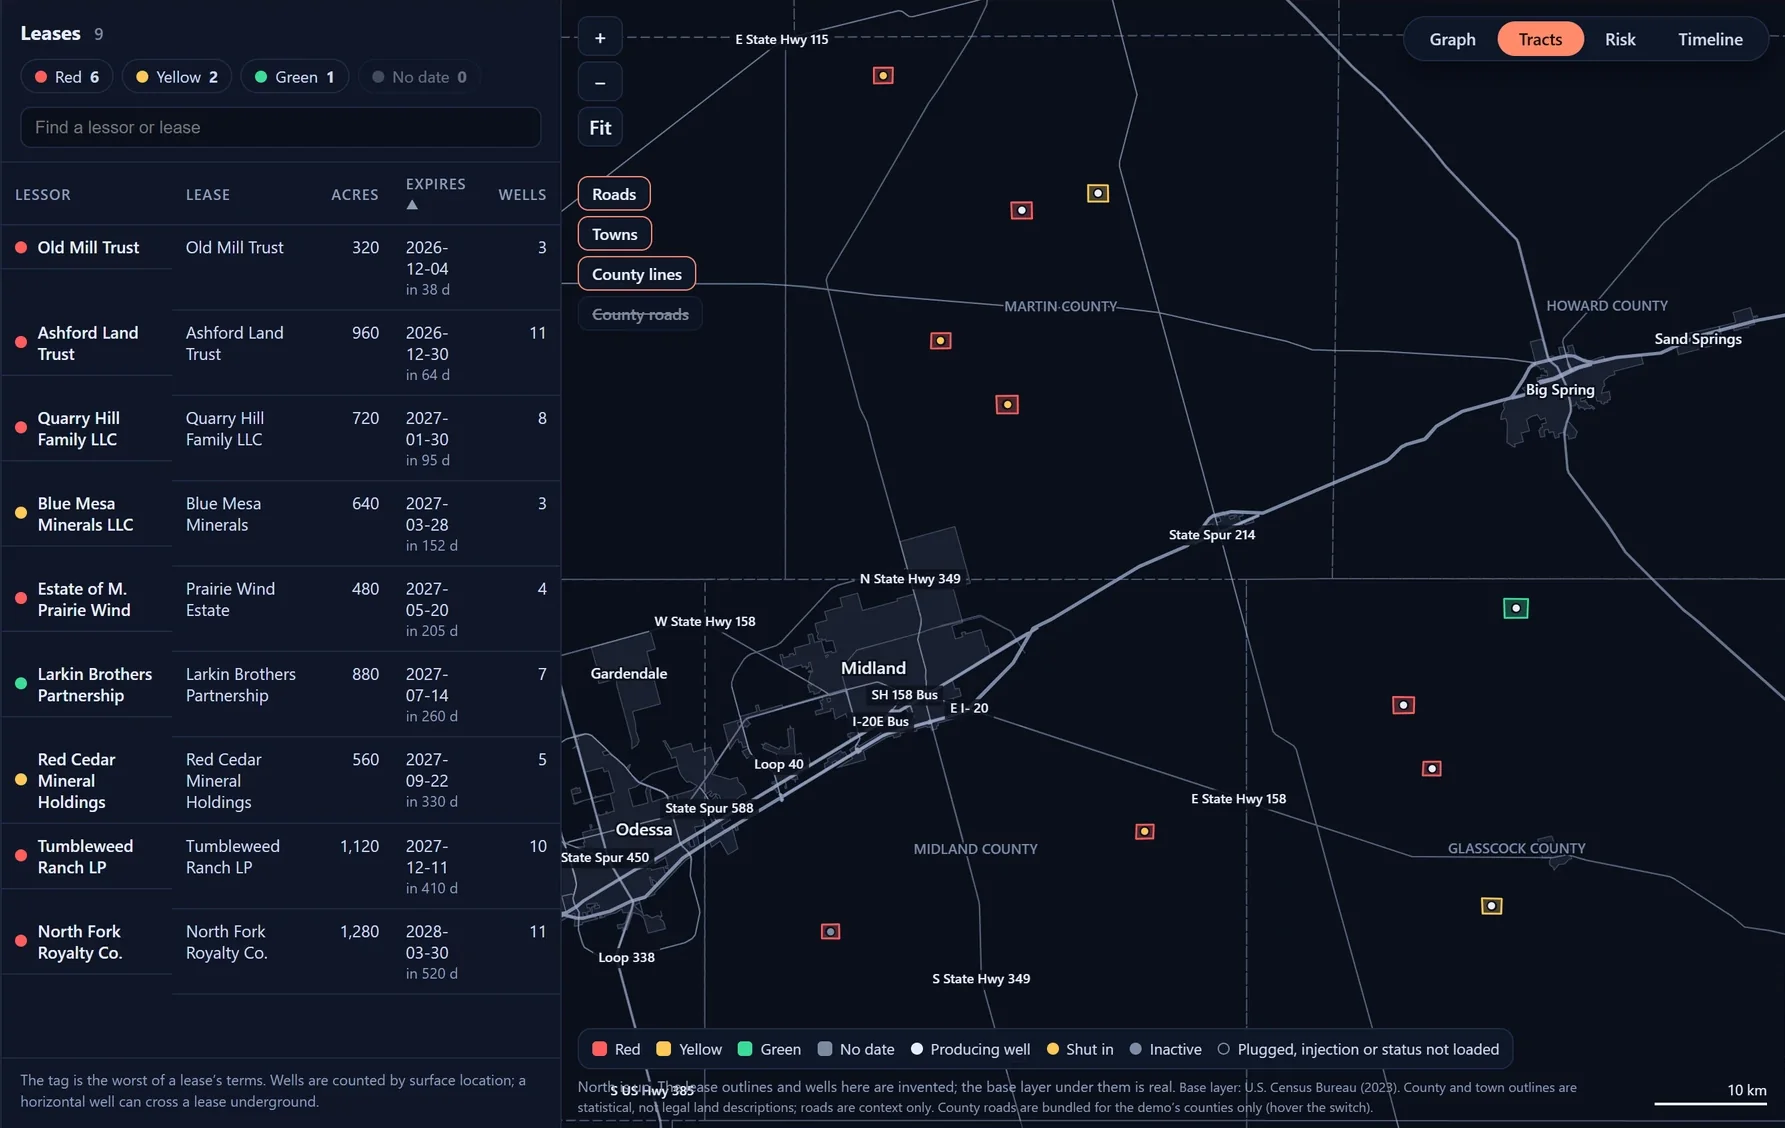Image resolution: width=1785 pixels, height=1128 pixels.
Task: Focus the Find a lessor or lease field
Action: 280,127
